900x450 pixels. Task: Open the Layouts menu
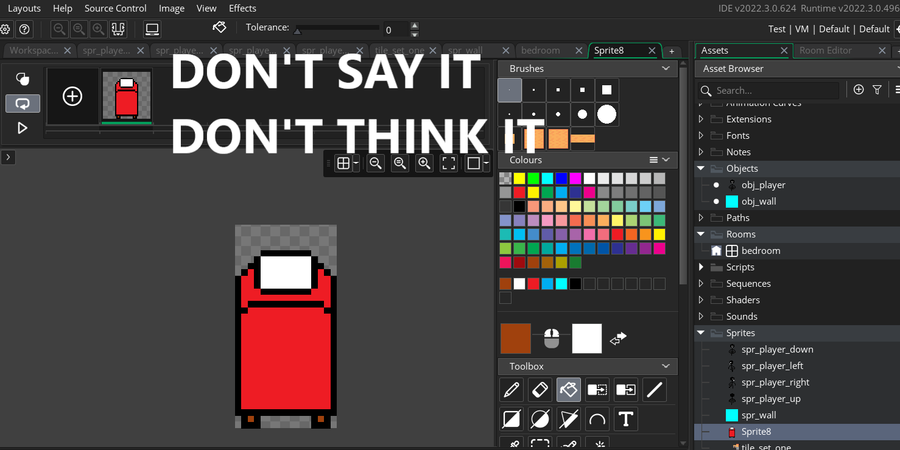coord(24,8)
